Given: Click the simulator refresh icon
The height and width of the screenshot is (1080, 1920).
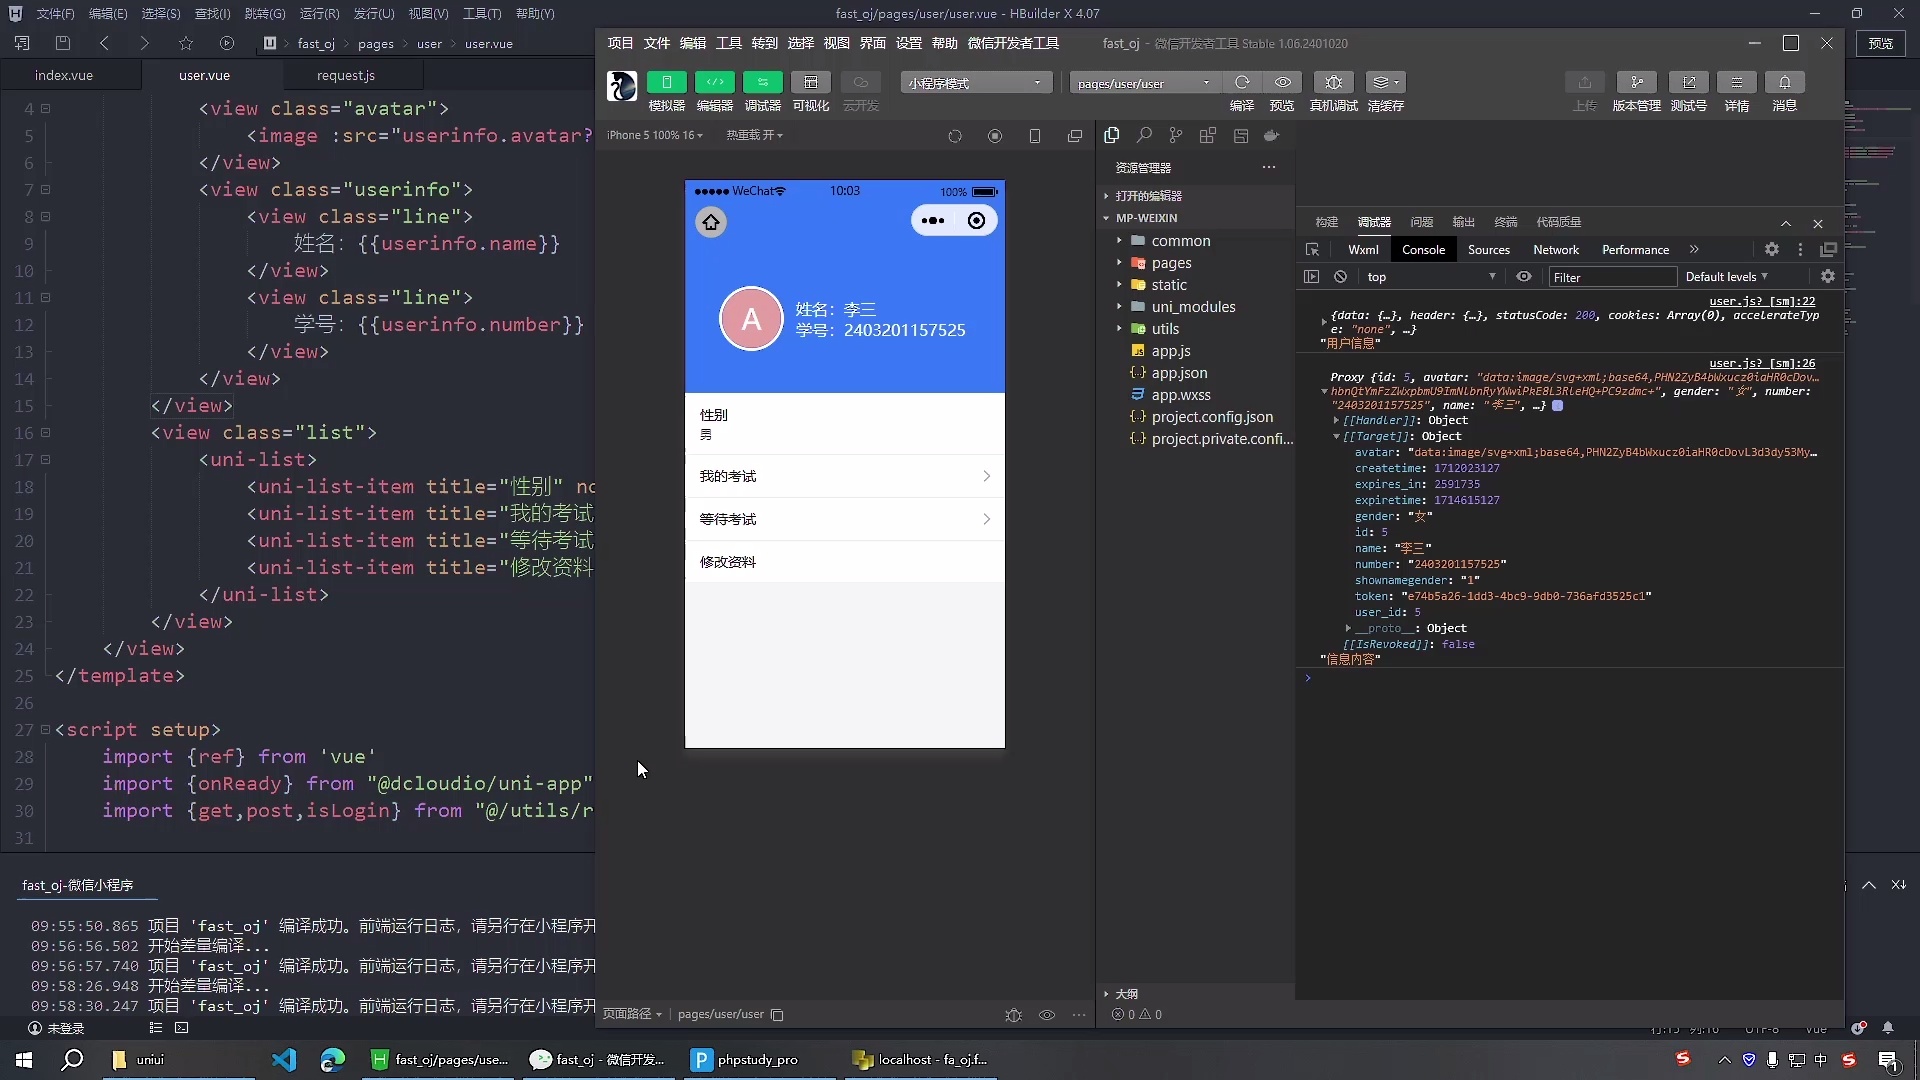Looking at the screenshot, I should (x=955, y=136).
